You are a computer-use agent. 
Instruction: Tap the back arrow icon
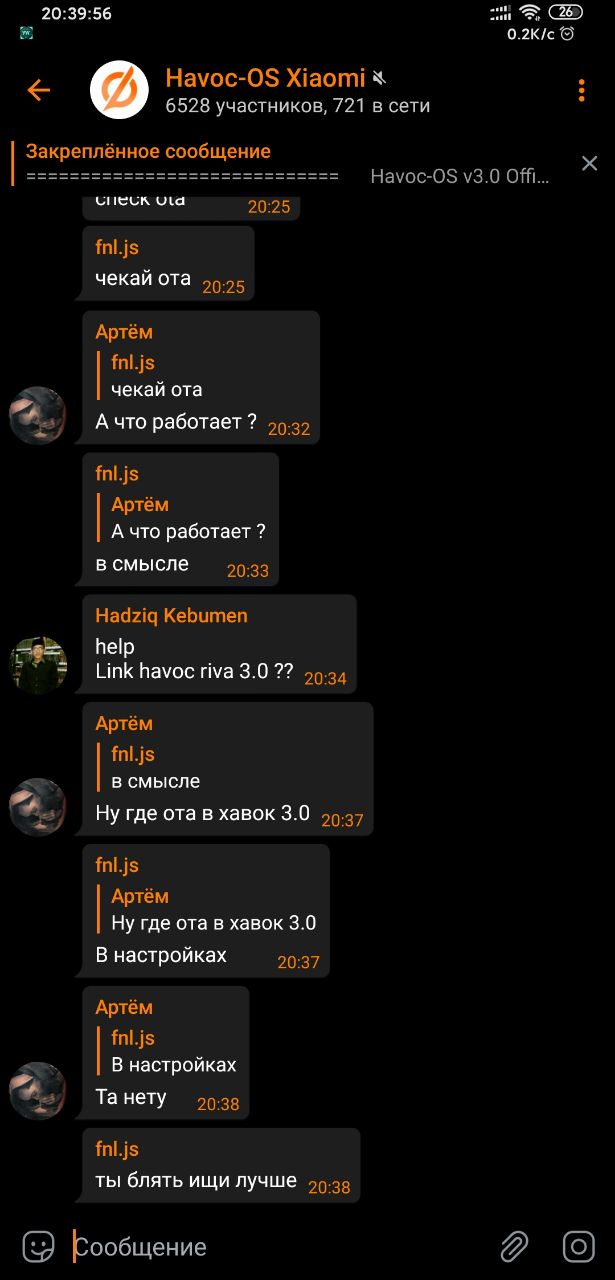pos(38,90)
